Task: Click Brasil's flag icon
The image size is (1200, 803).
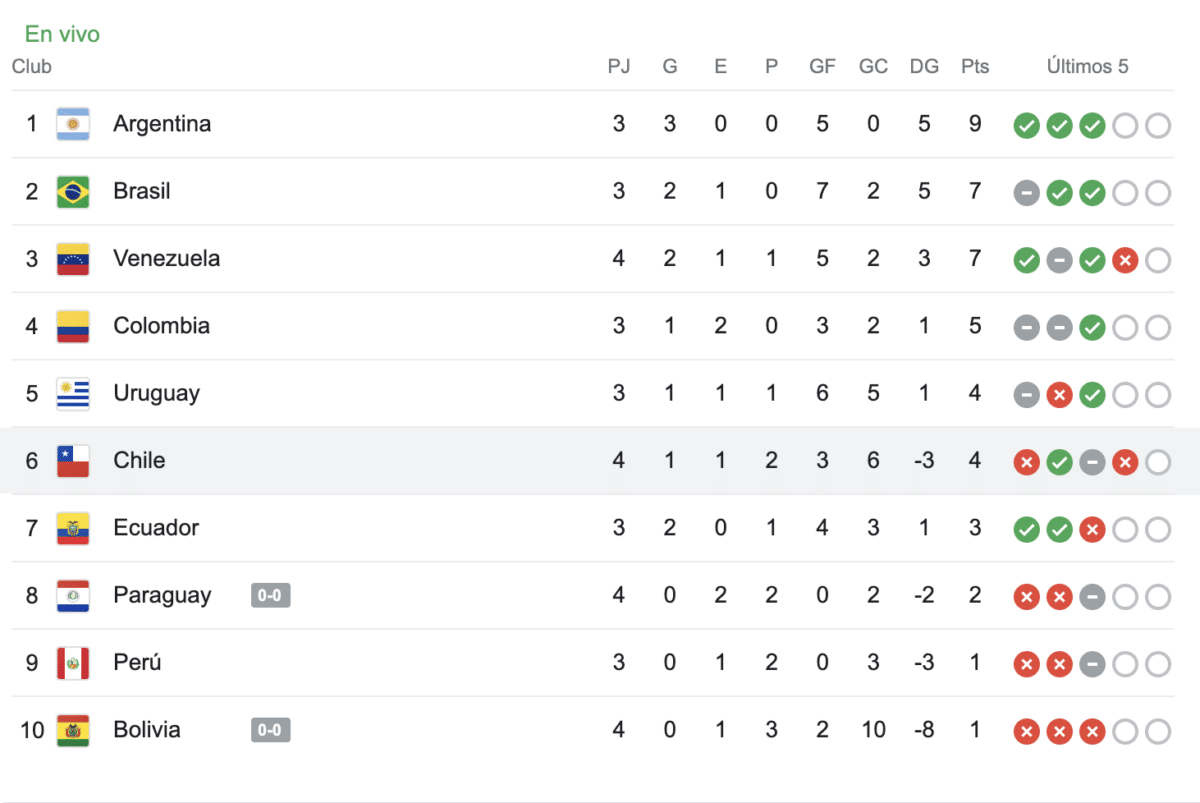Action: 72,191
